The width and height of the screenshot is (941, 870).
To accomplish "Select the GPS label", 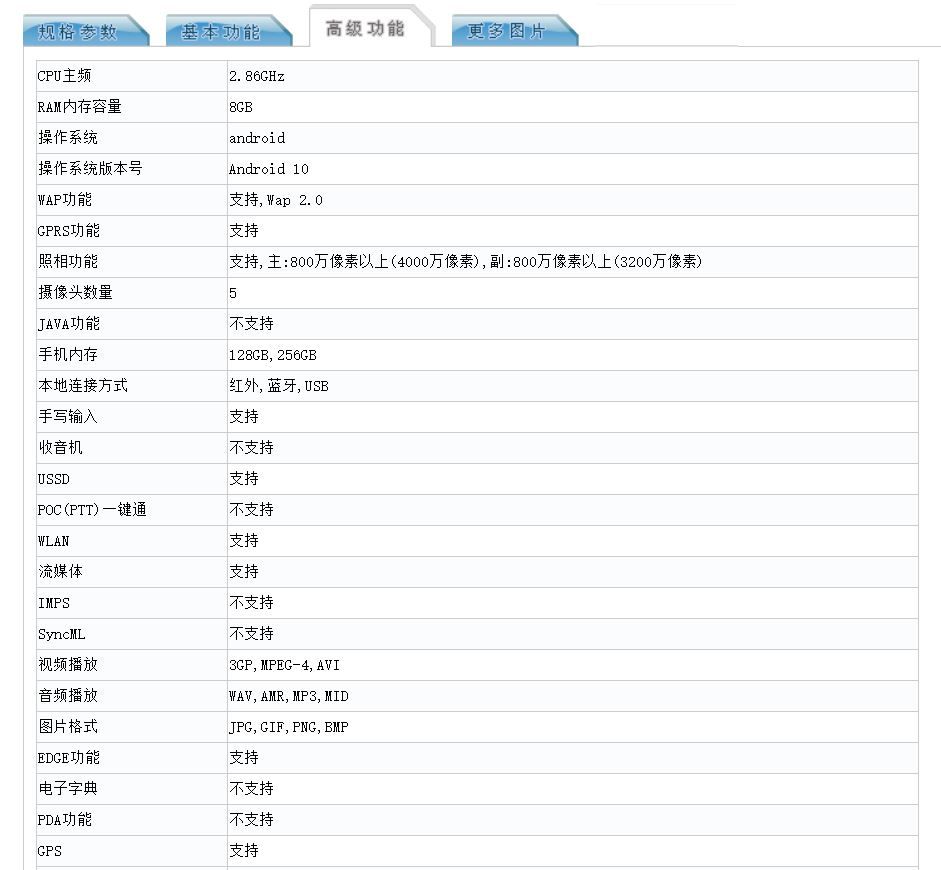I will [49, 851].
